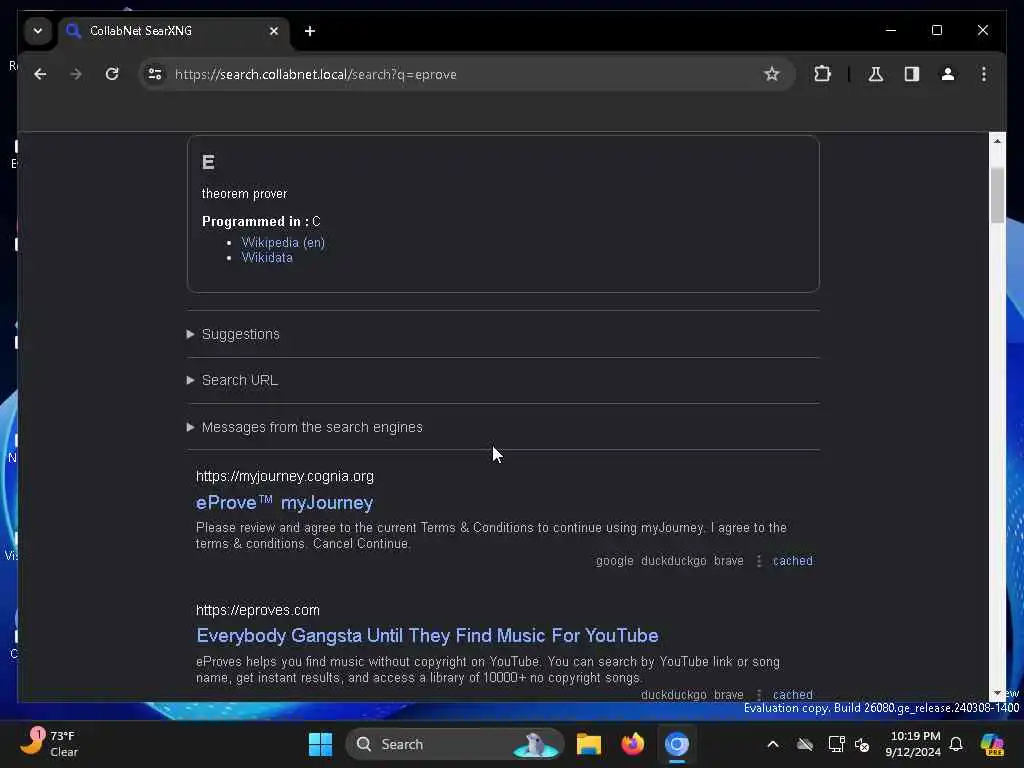
Task: Open a new browser tab
Action: pos(310,31)
